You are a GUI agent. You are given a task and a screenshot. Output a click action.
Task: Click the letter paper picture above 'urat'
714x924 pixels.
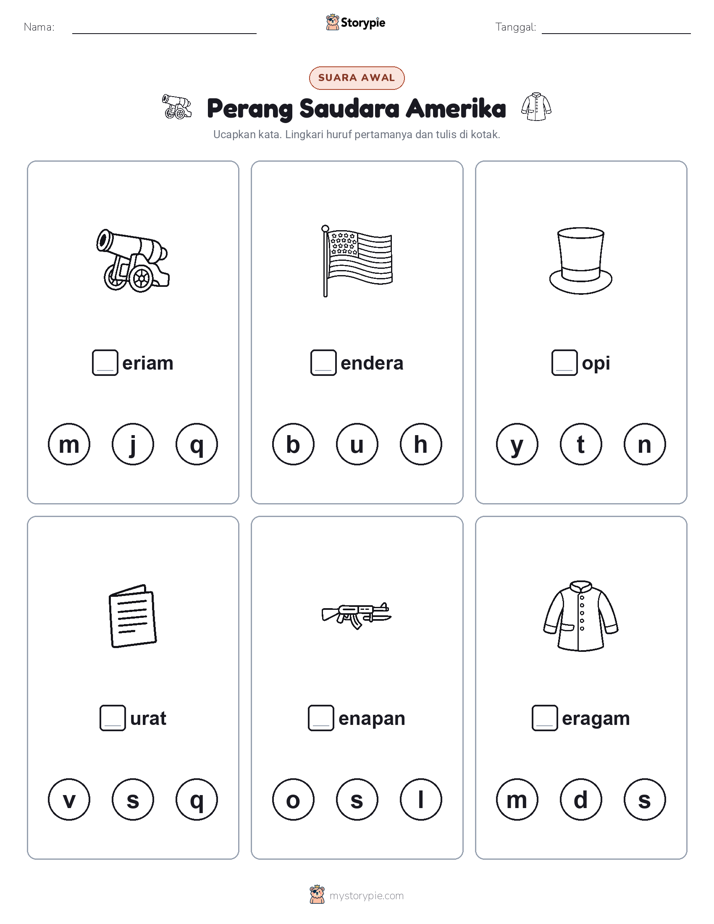[x=133, y=616]
